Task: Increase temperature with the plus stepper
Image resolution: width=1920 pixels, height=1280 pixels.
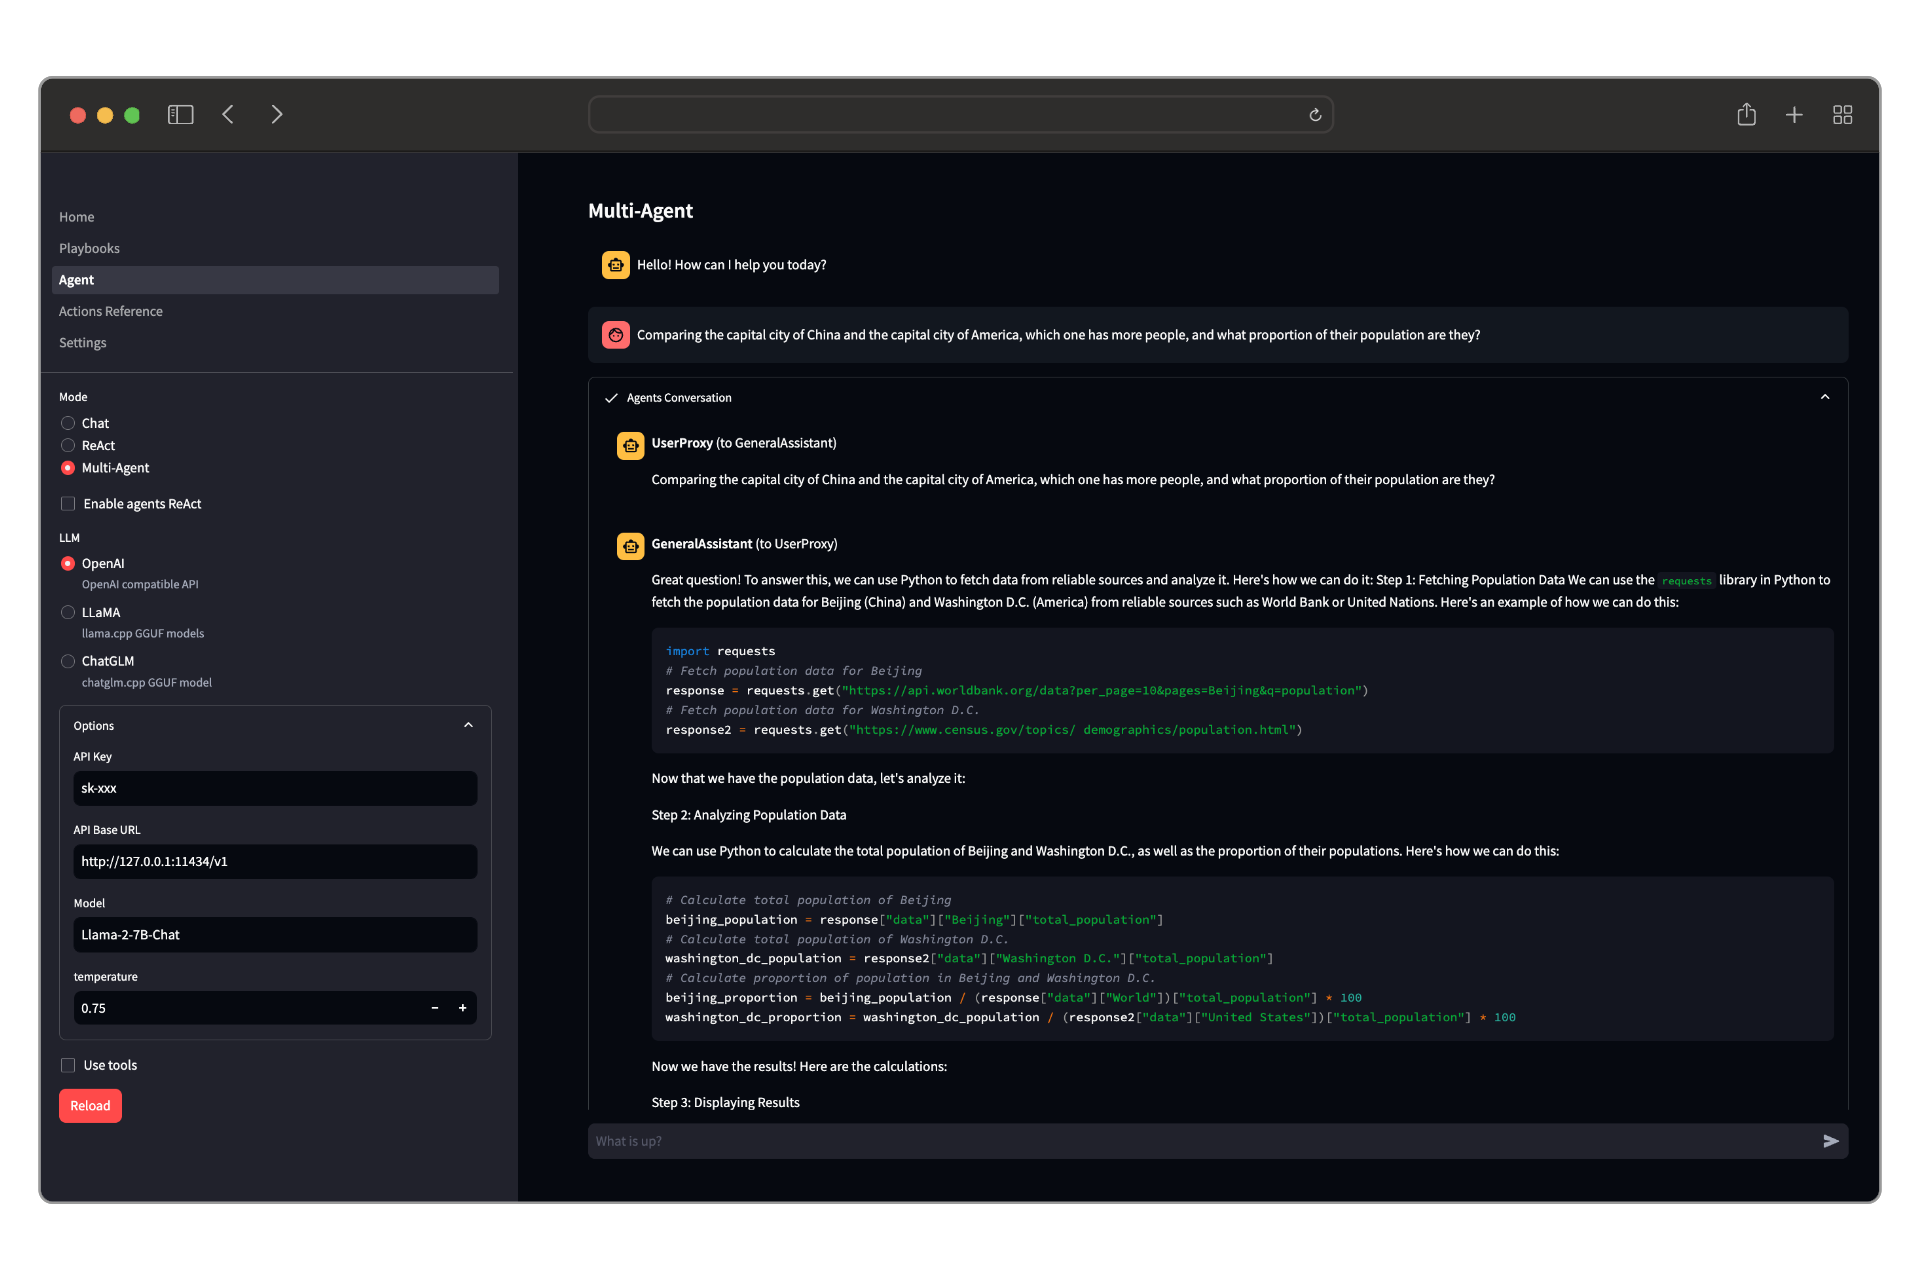Action: click(462, 1008)
